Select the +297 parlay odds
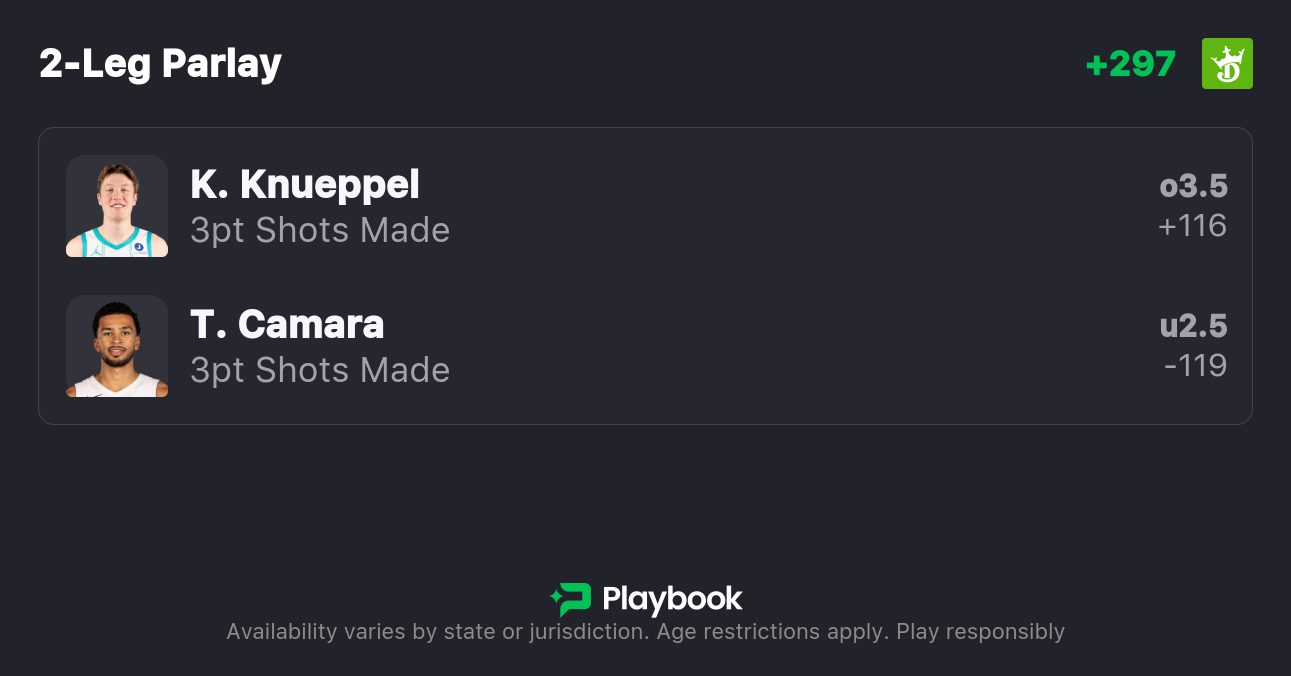This screenshot has width=1291, height=676. pyautogui.click(x=1130, y=64)
